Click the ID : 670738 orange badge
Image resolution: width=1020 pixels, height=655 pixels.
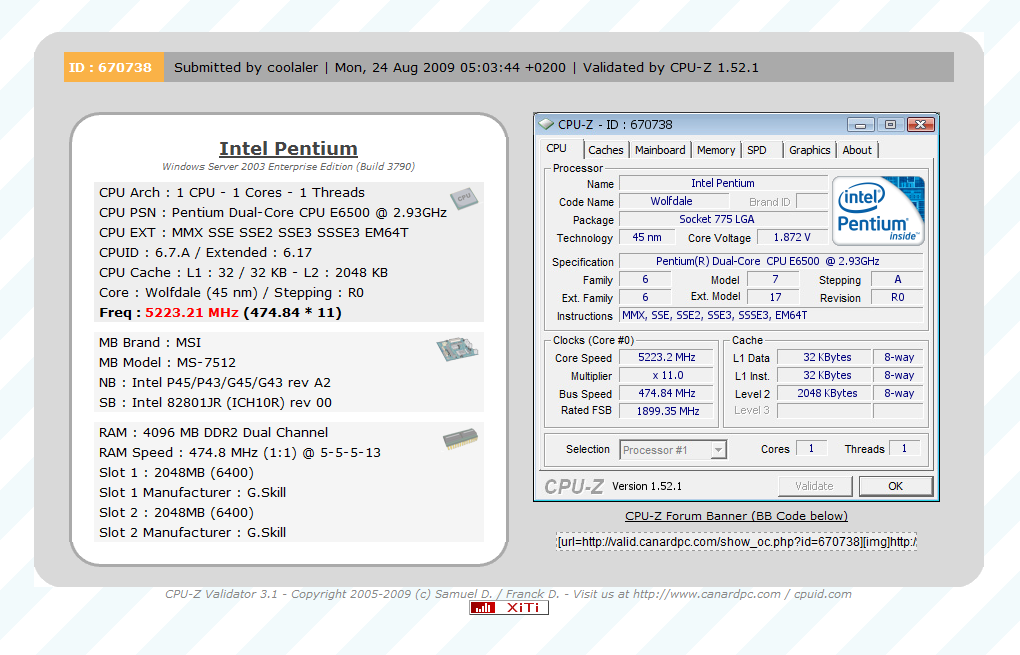click(x=113, y=67)
